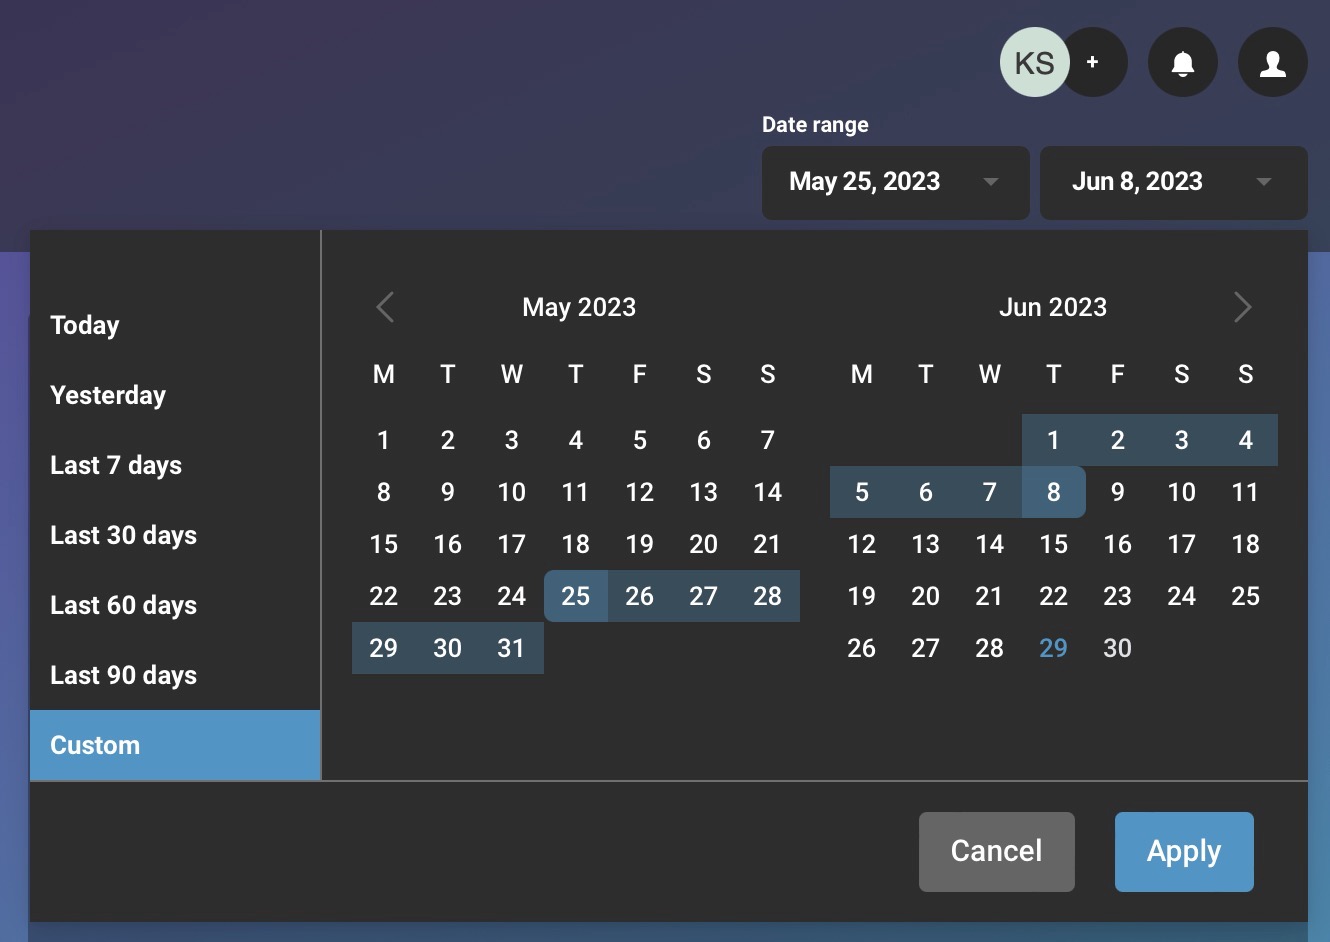
Task: Choose Yesterday preset
Action: coord(108,395)
